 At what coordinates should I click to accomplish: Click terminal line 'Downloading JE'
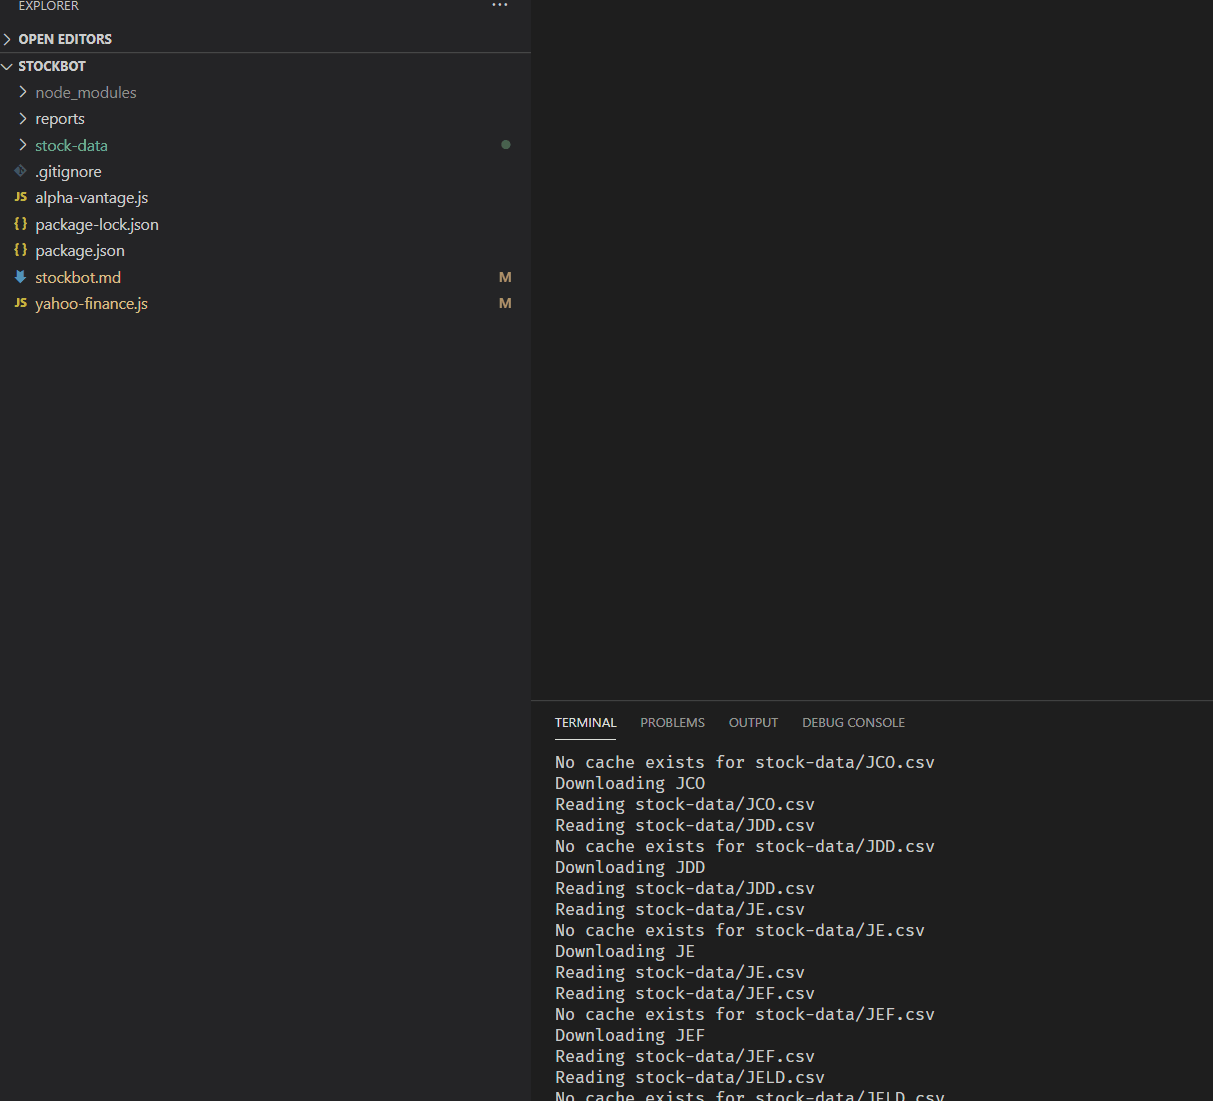(x=625, y=951)
